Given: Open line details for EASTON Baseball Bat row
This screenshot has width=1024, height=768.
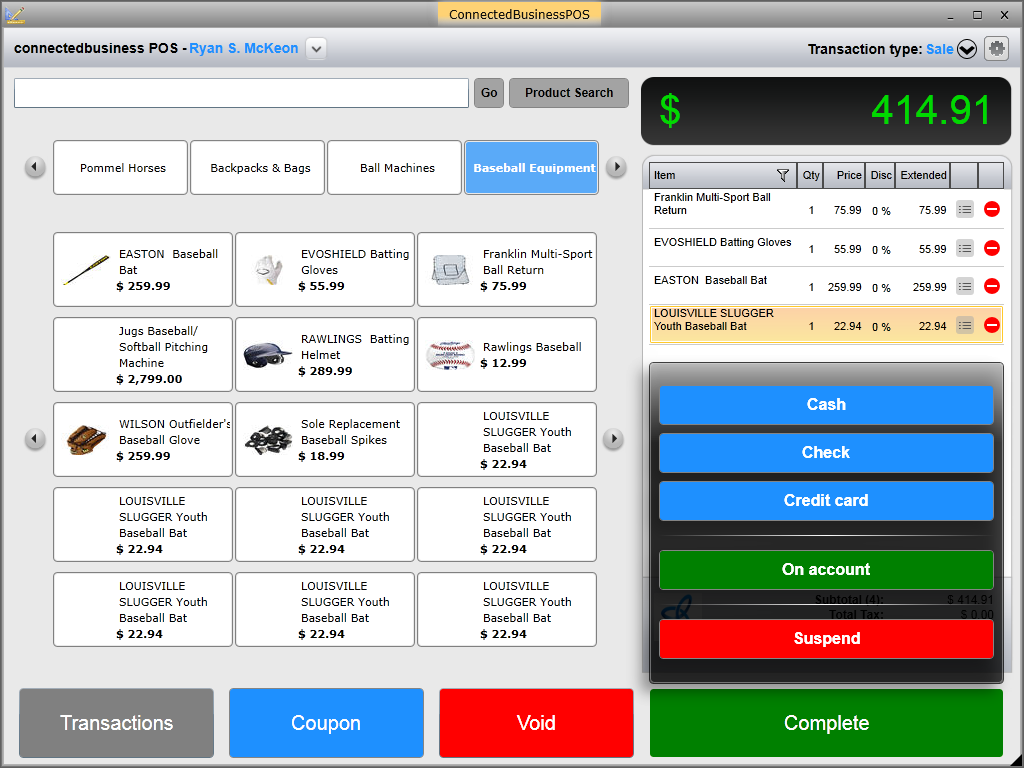Looking at the screenshot, I should pos(965,286).
